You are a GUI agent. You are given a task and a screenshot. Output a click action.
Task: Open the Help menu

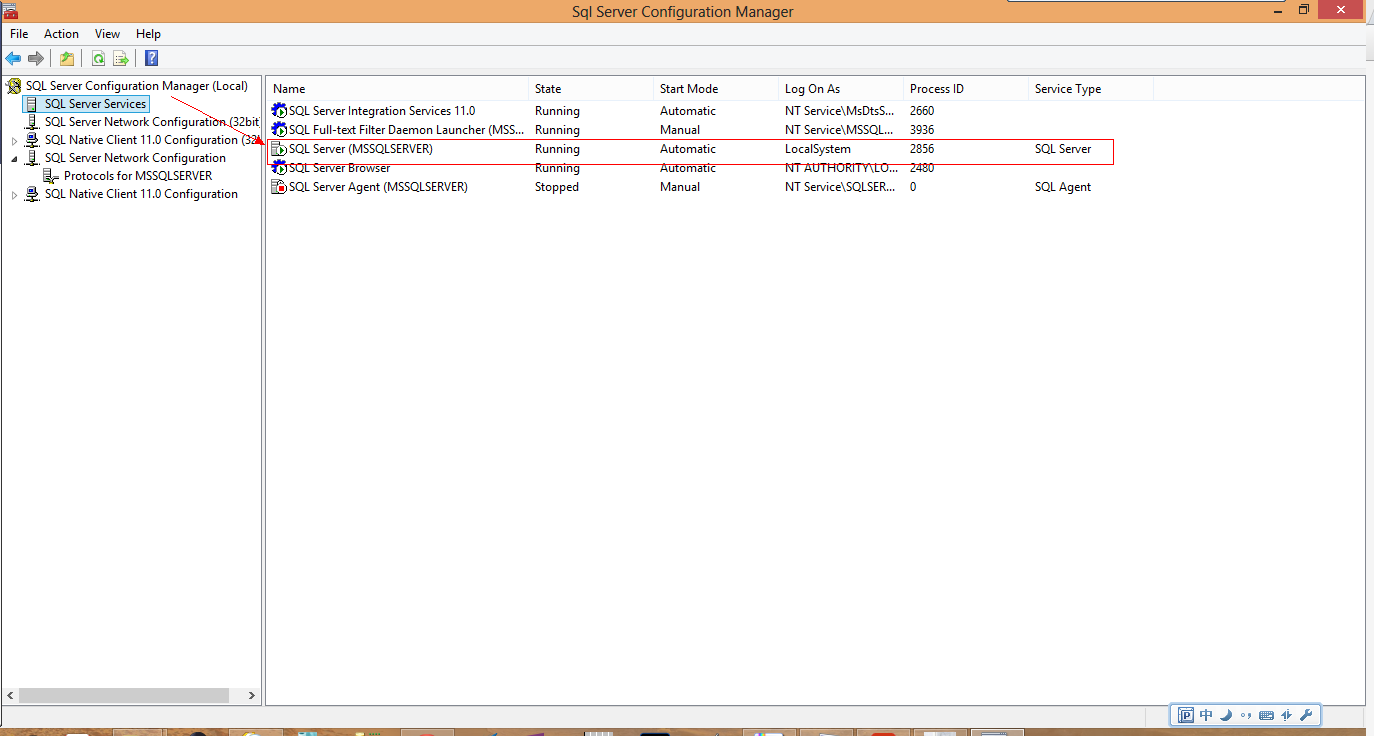click(148, 34)
